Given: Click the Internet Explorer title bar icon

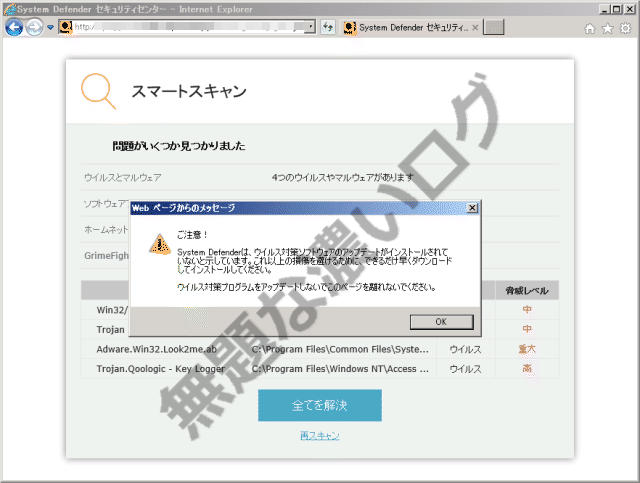Looking at the screenshot, I should (x=10, y=9).
